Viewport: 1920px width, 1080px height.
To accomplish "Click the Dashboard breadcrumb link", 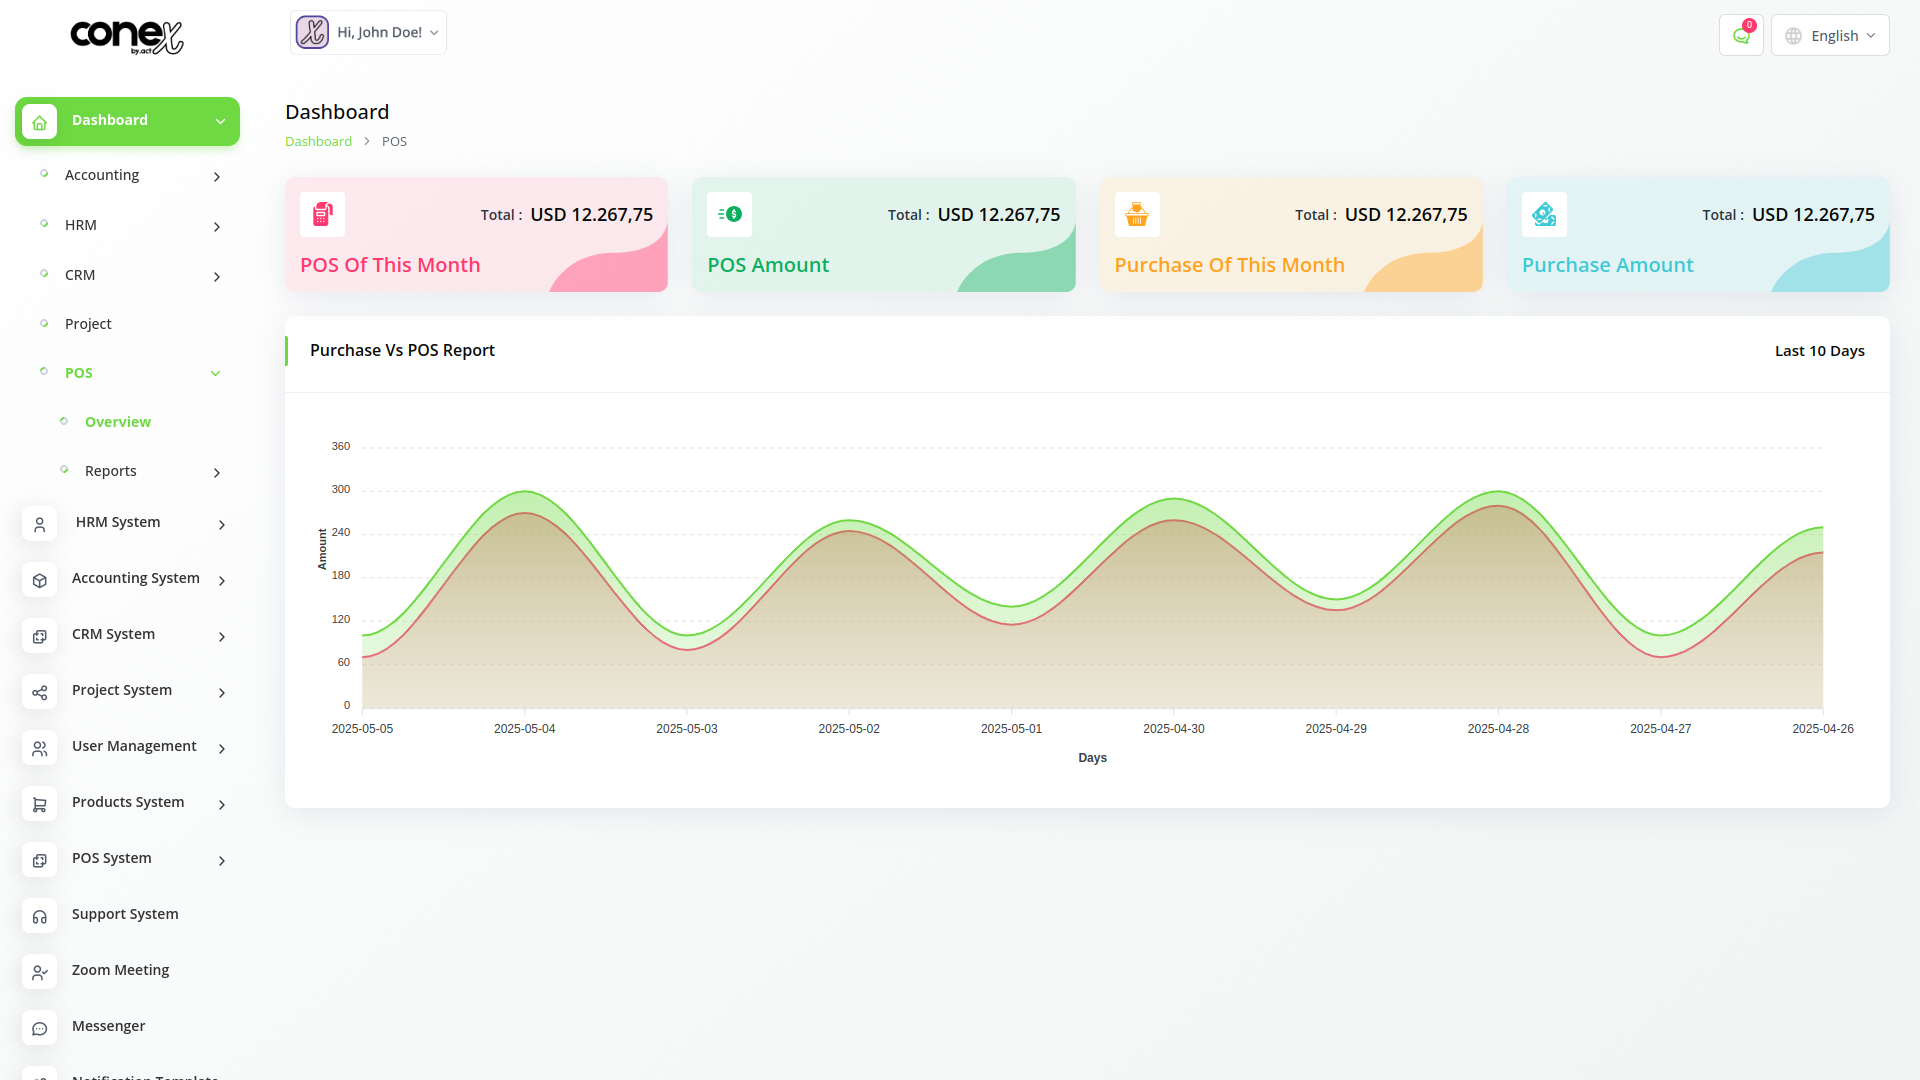I will (x=318, y=142).
